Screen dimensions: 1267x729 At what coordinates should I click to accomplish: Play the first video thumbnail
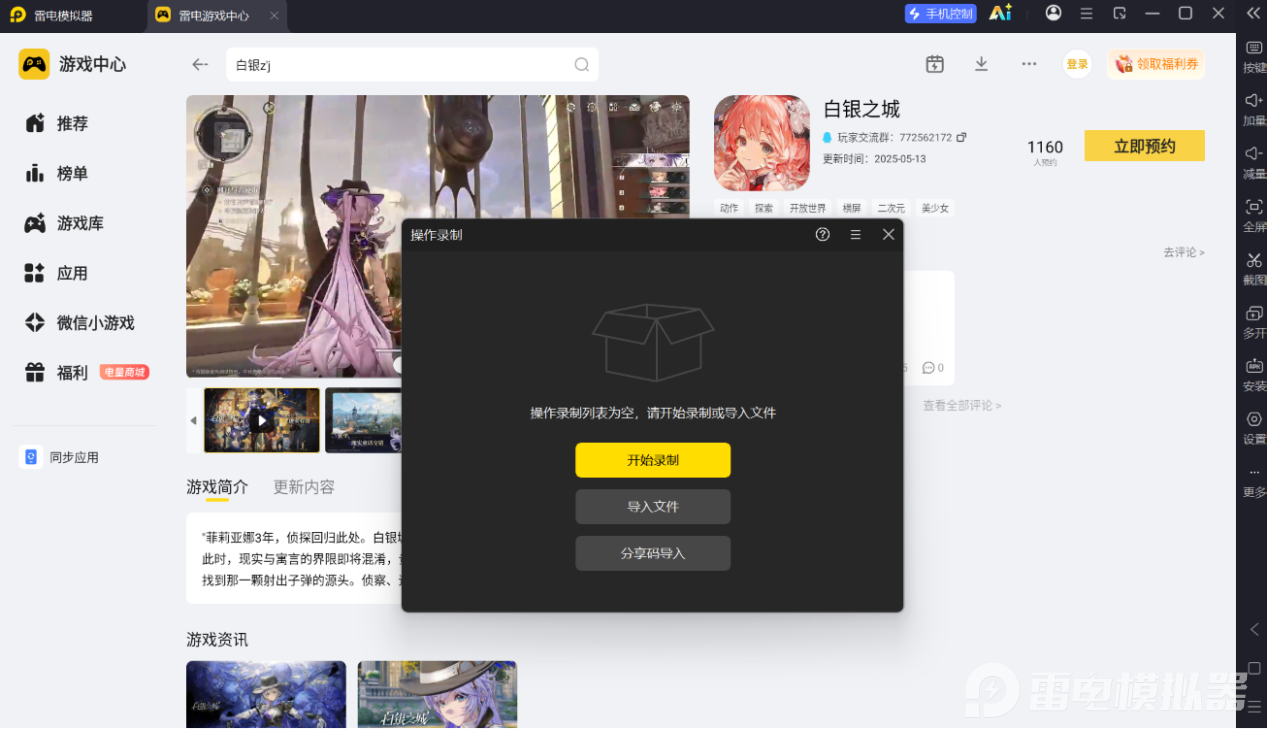point(262,421)
